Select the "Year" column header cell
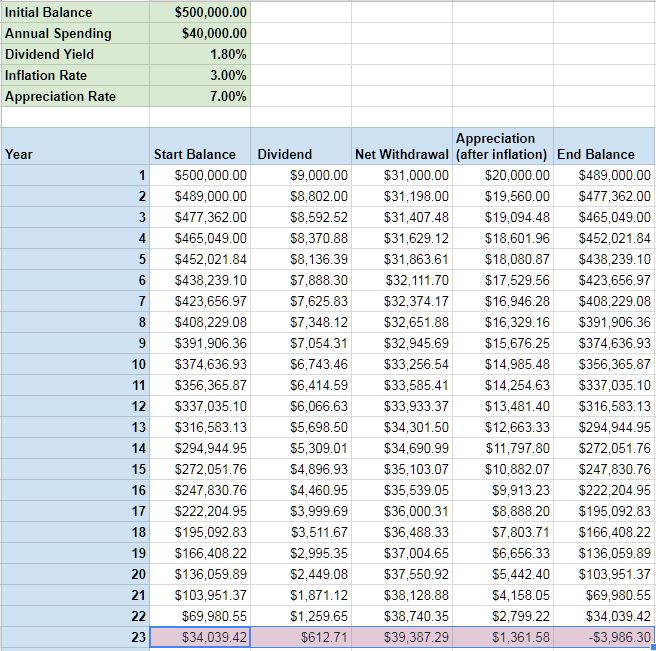656x651 pixels. [75, 154]
